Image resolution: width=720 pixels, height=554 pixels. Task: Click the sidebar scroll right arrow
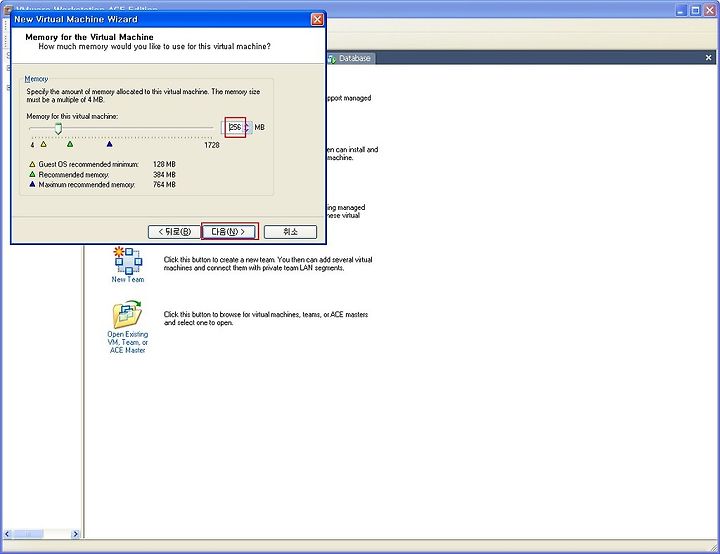click(x=76, y=534)
